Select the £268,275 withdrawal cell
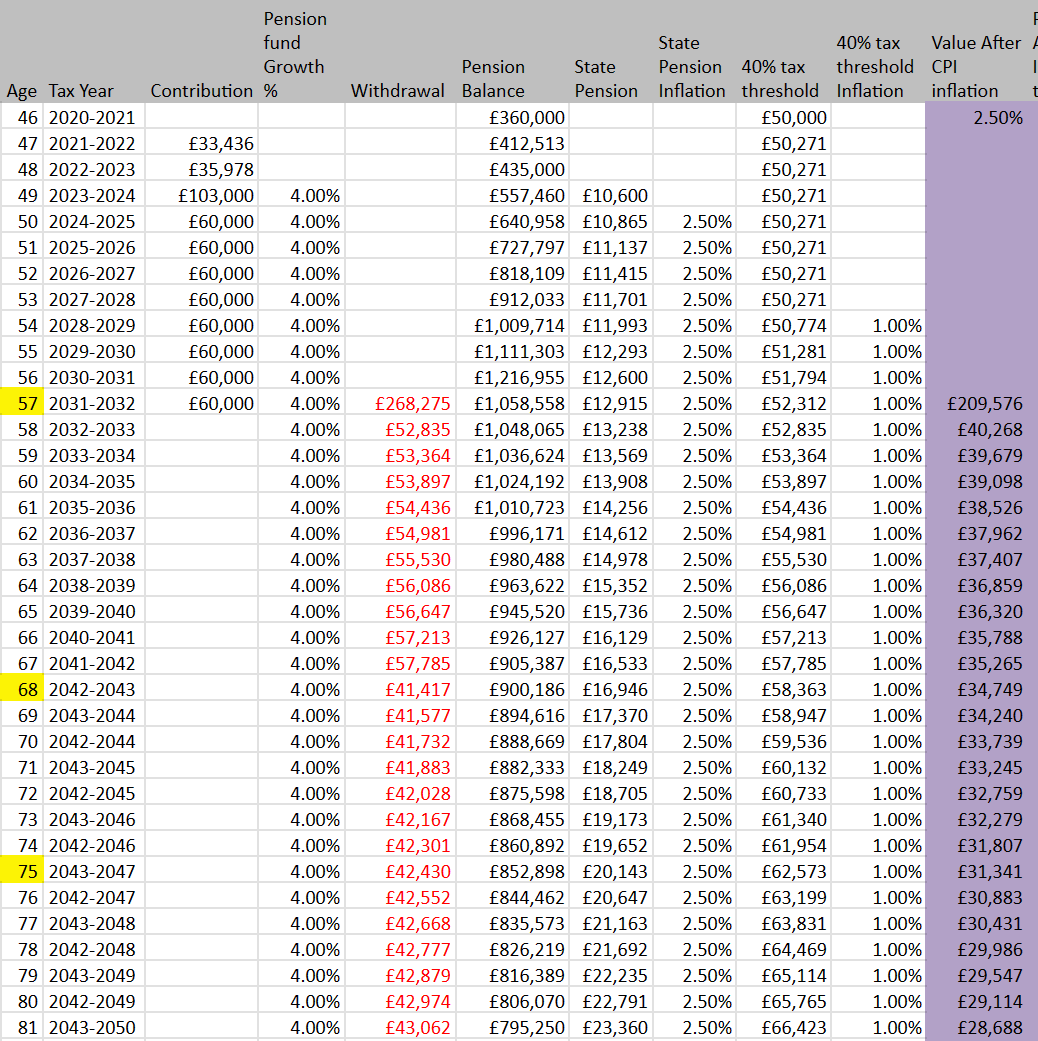1038x1041 pixels. pyautogui.click(x=412, y=403)
